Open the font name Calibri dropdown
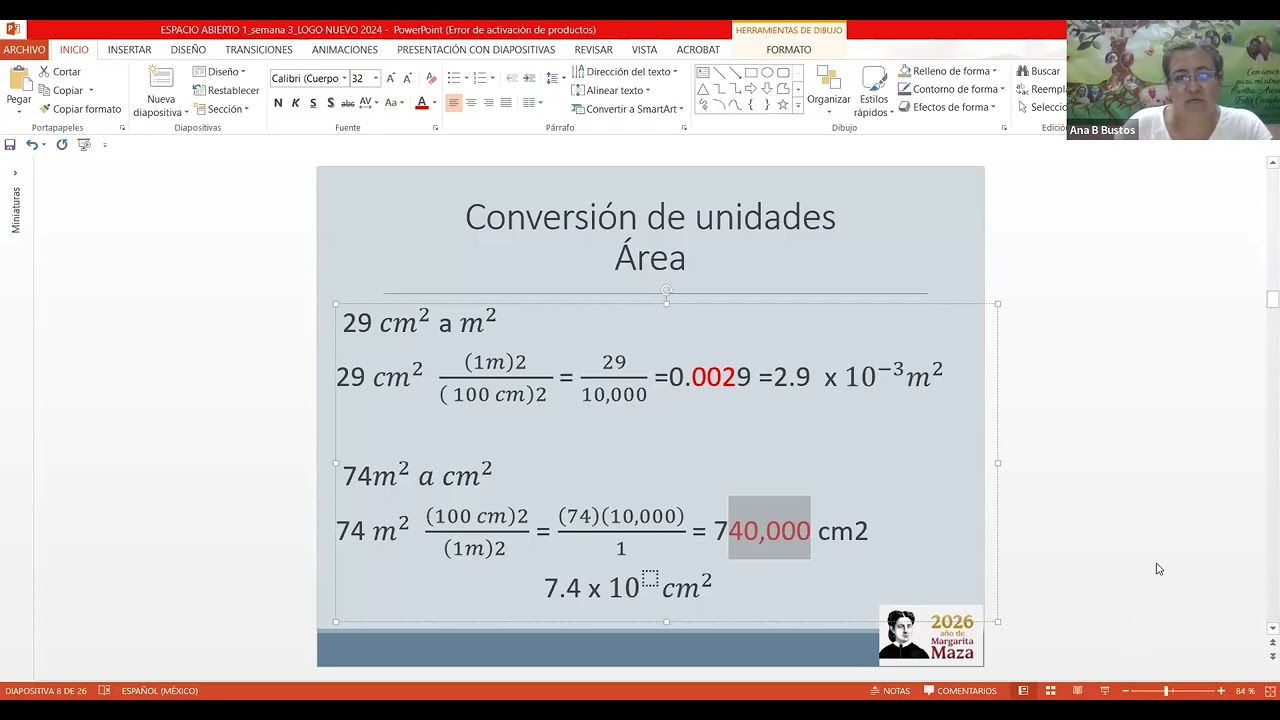1280x720 pixels. click(x=344, y=78)
